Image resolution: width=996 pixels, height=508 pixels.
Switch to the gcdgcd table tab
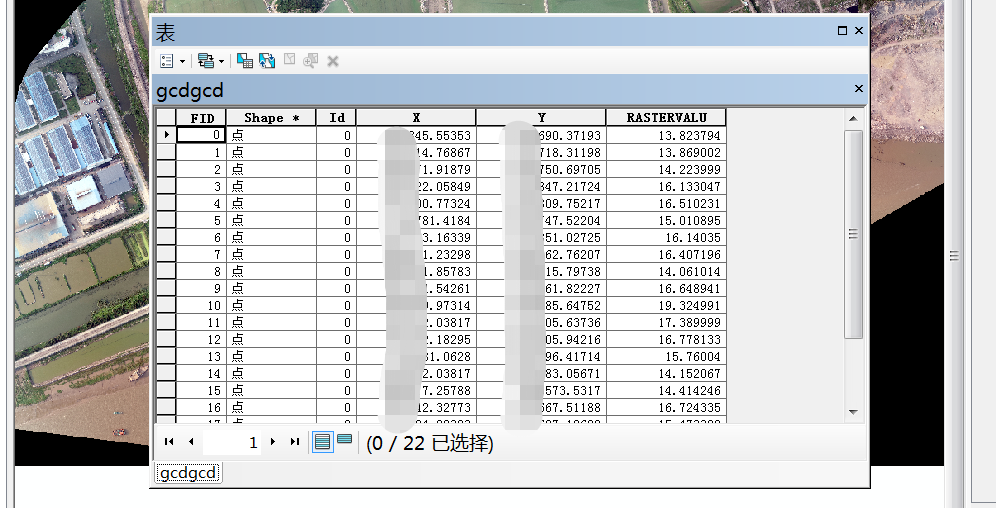pyautogui.click(x=189, y=473)
